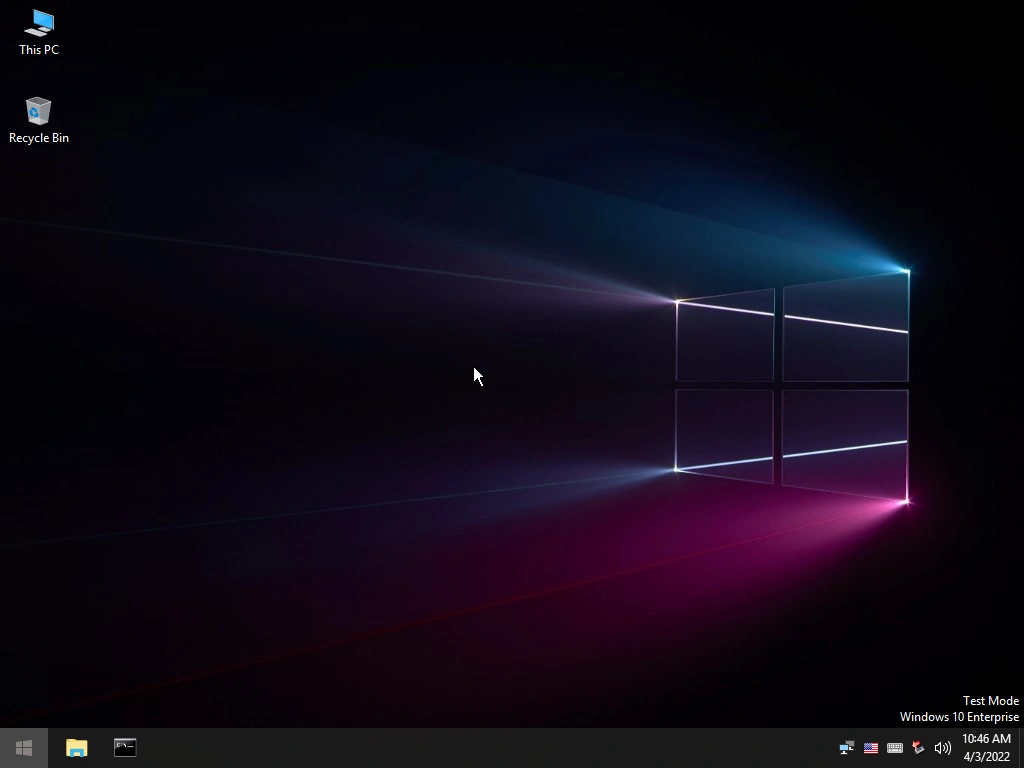The image size is (1024, 768).
Task: Open the clock showing 10:46 AM
Action: click(986, 748)
